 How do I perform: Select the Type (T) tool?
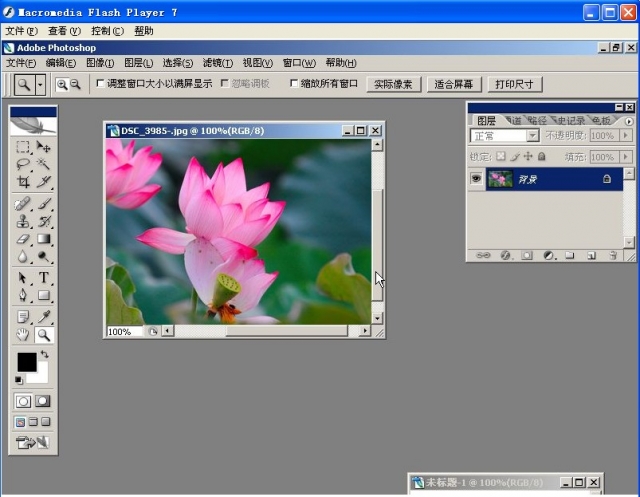click(x=44, y=277)
